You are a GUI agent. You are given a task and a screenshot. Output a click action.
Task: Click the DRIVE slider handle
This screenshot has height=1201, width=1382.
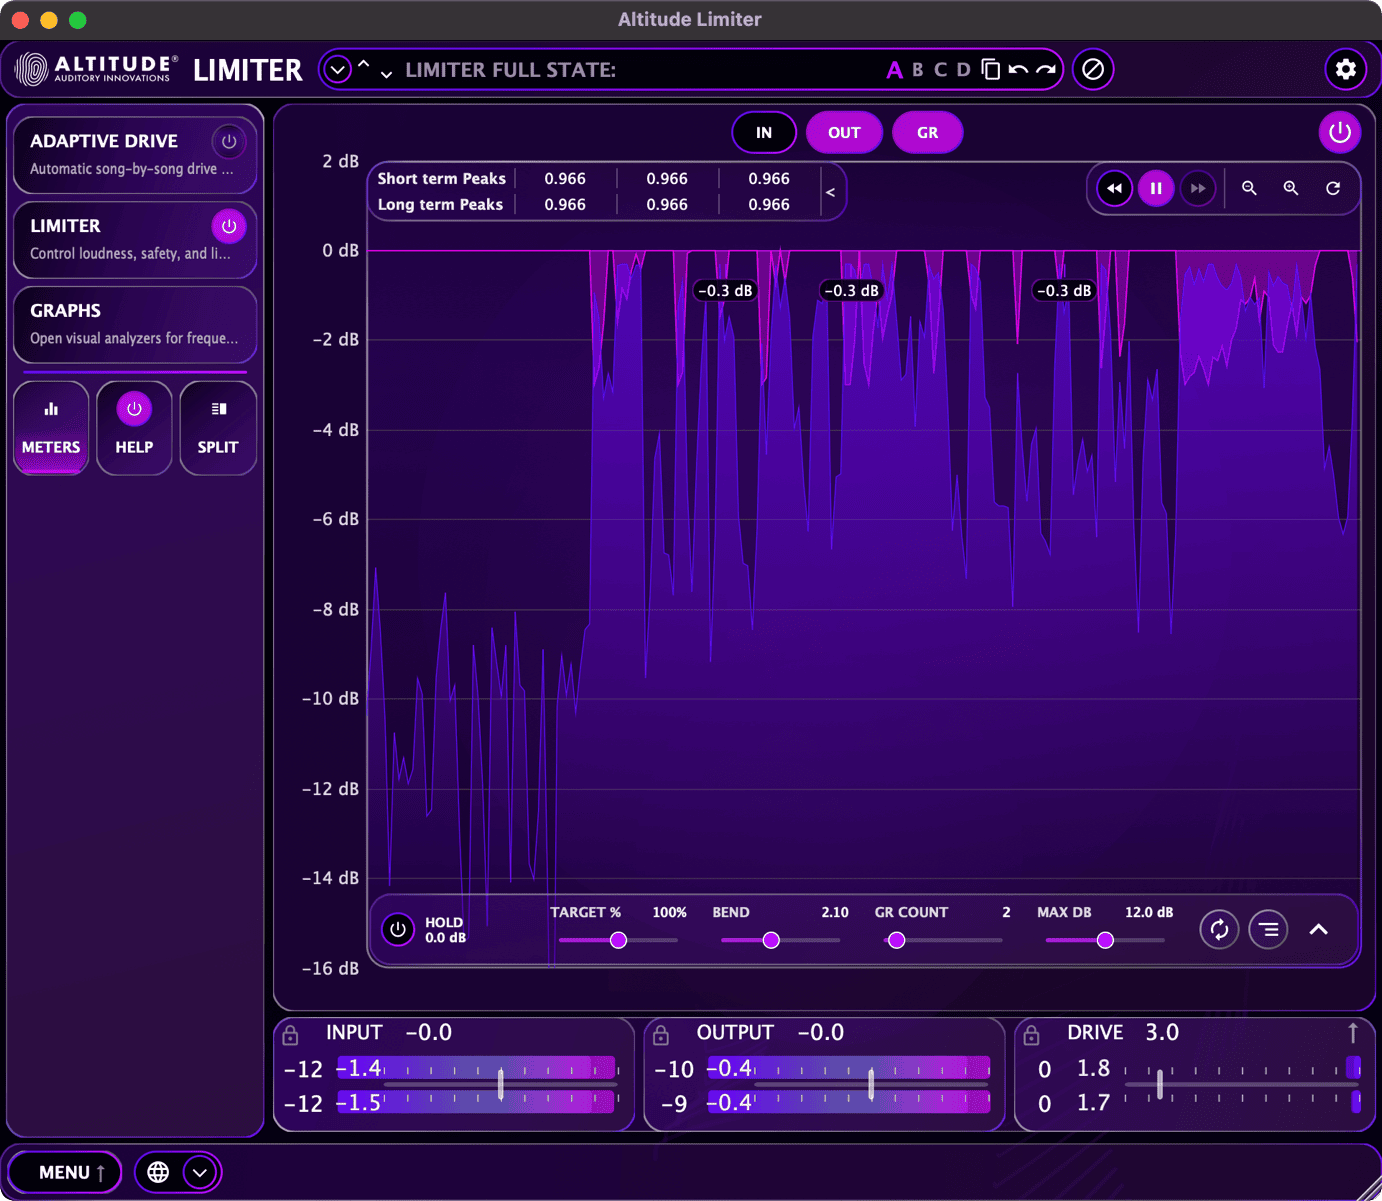pyautogui.click(x=1160, y=1084)
